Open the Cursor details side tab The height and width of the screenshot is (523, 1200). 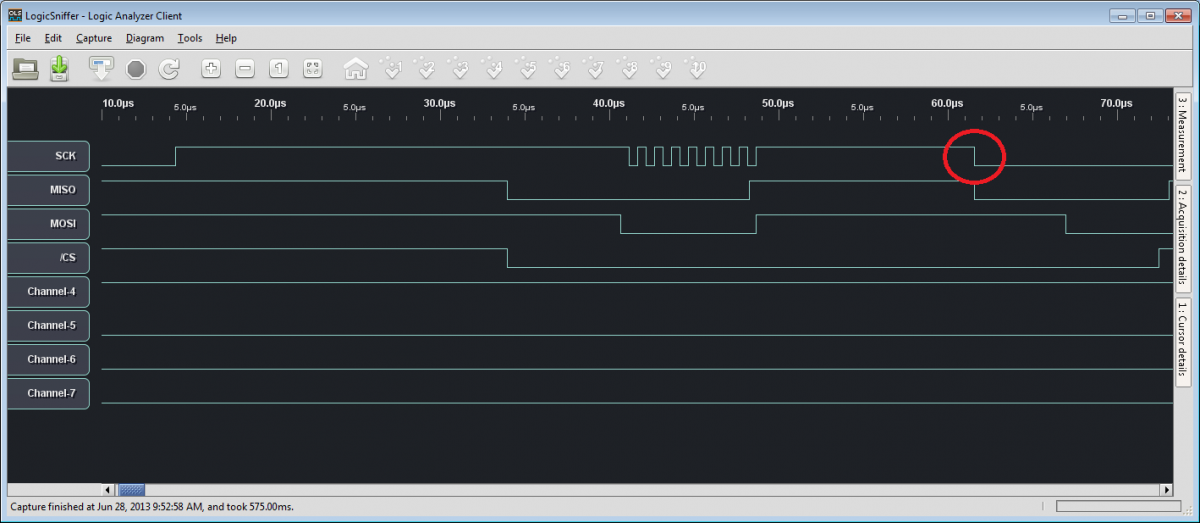(1182, 342)
